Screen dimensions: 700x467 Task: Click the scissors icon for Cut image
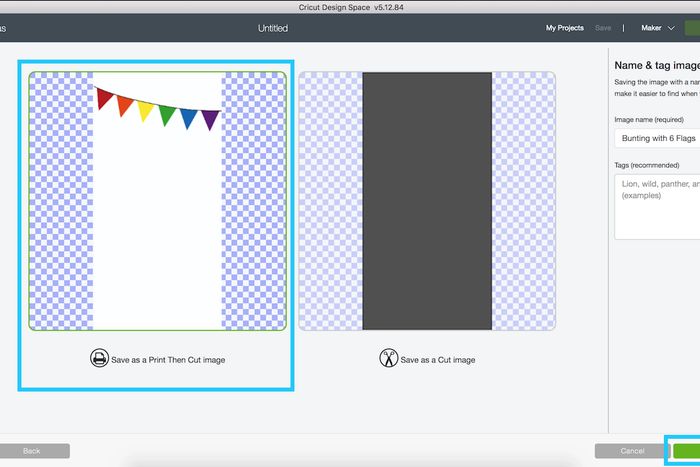tap(388, 359)
